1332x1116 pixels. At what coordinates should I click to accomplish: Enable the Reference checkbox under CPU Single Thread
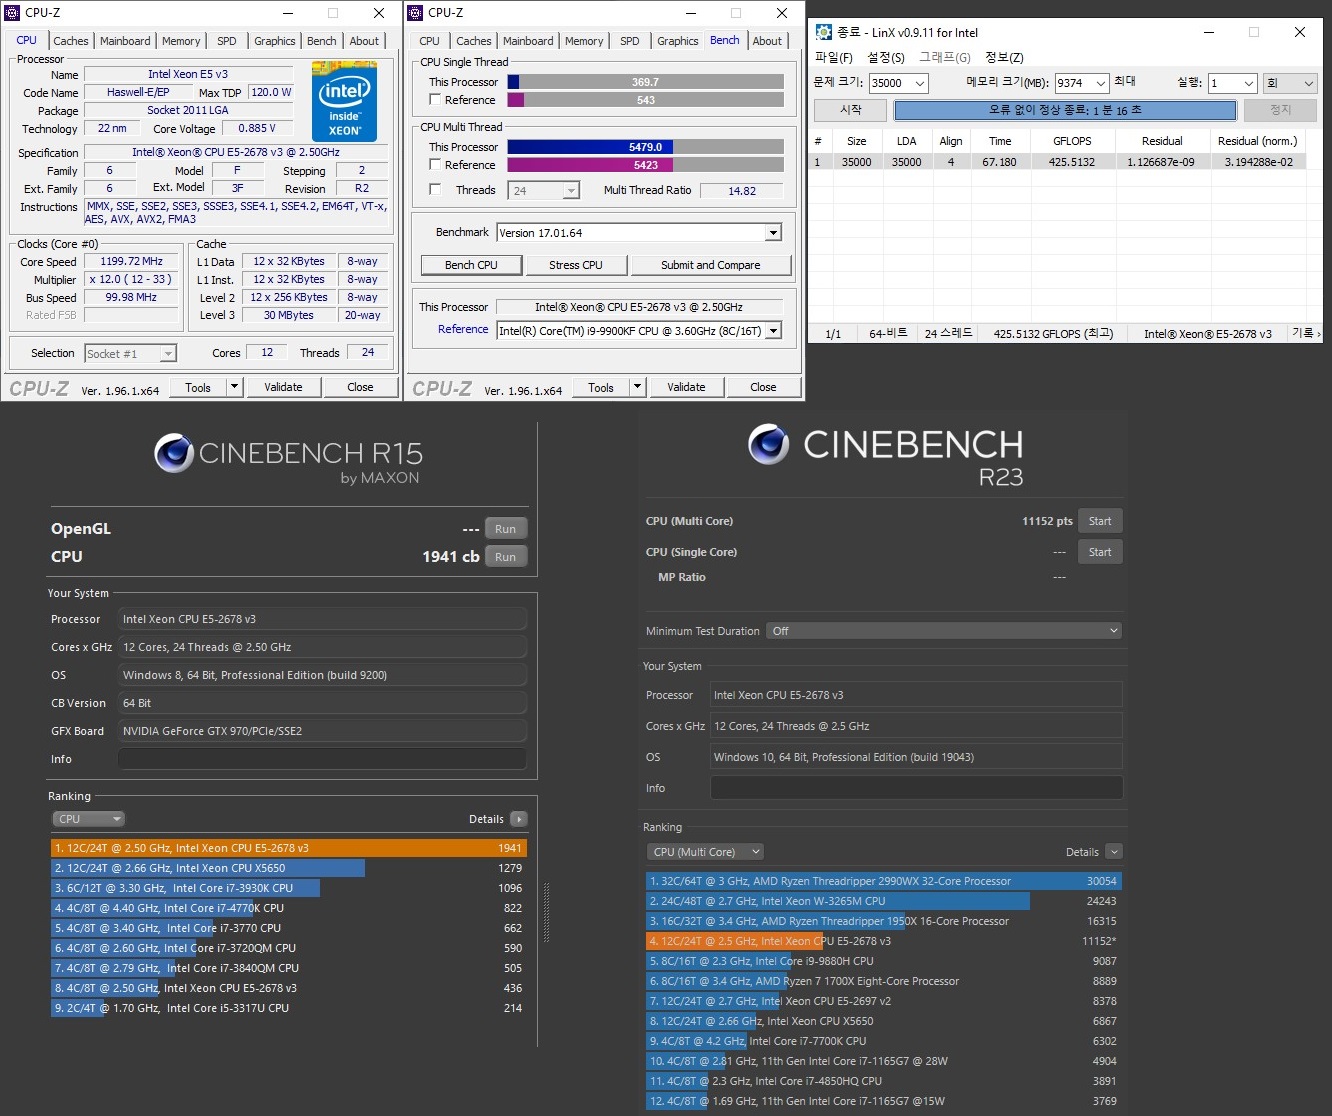(435, 100)
